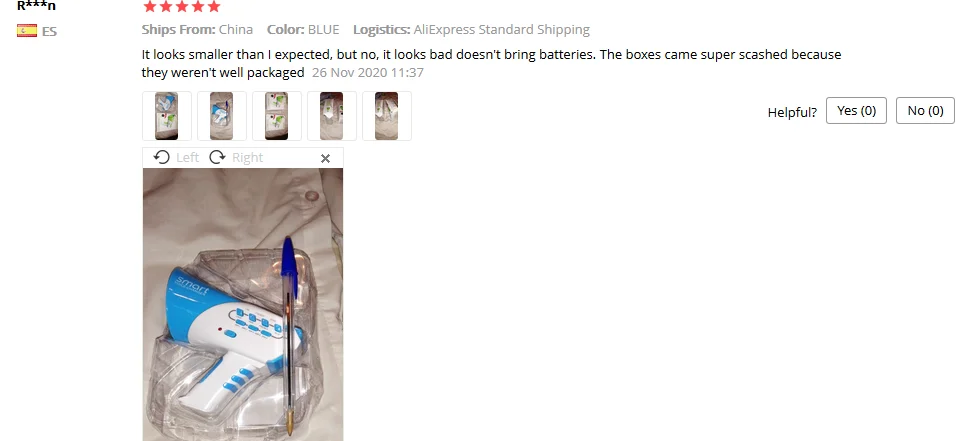Mark review helpful with Yes (0)
980x441 pixels.
point(856,111)
